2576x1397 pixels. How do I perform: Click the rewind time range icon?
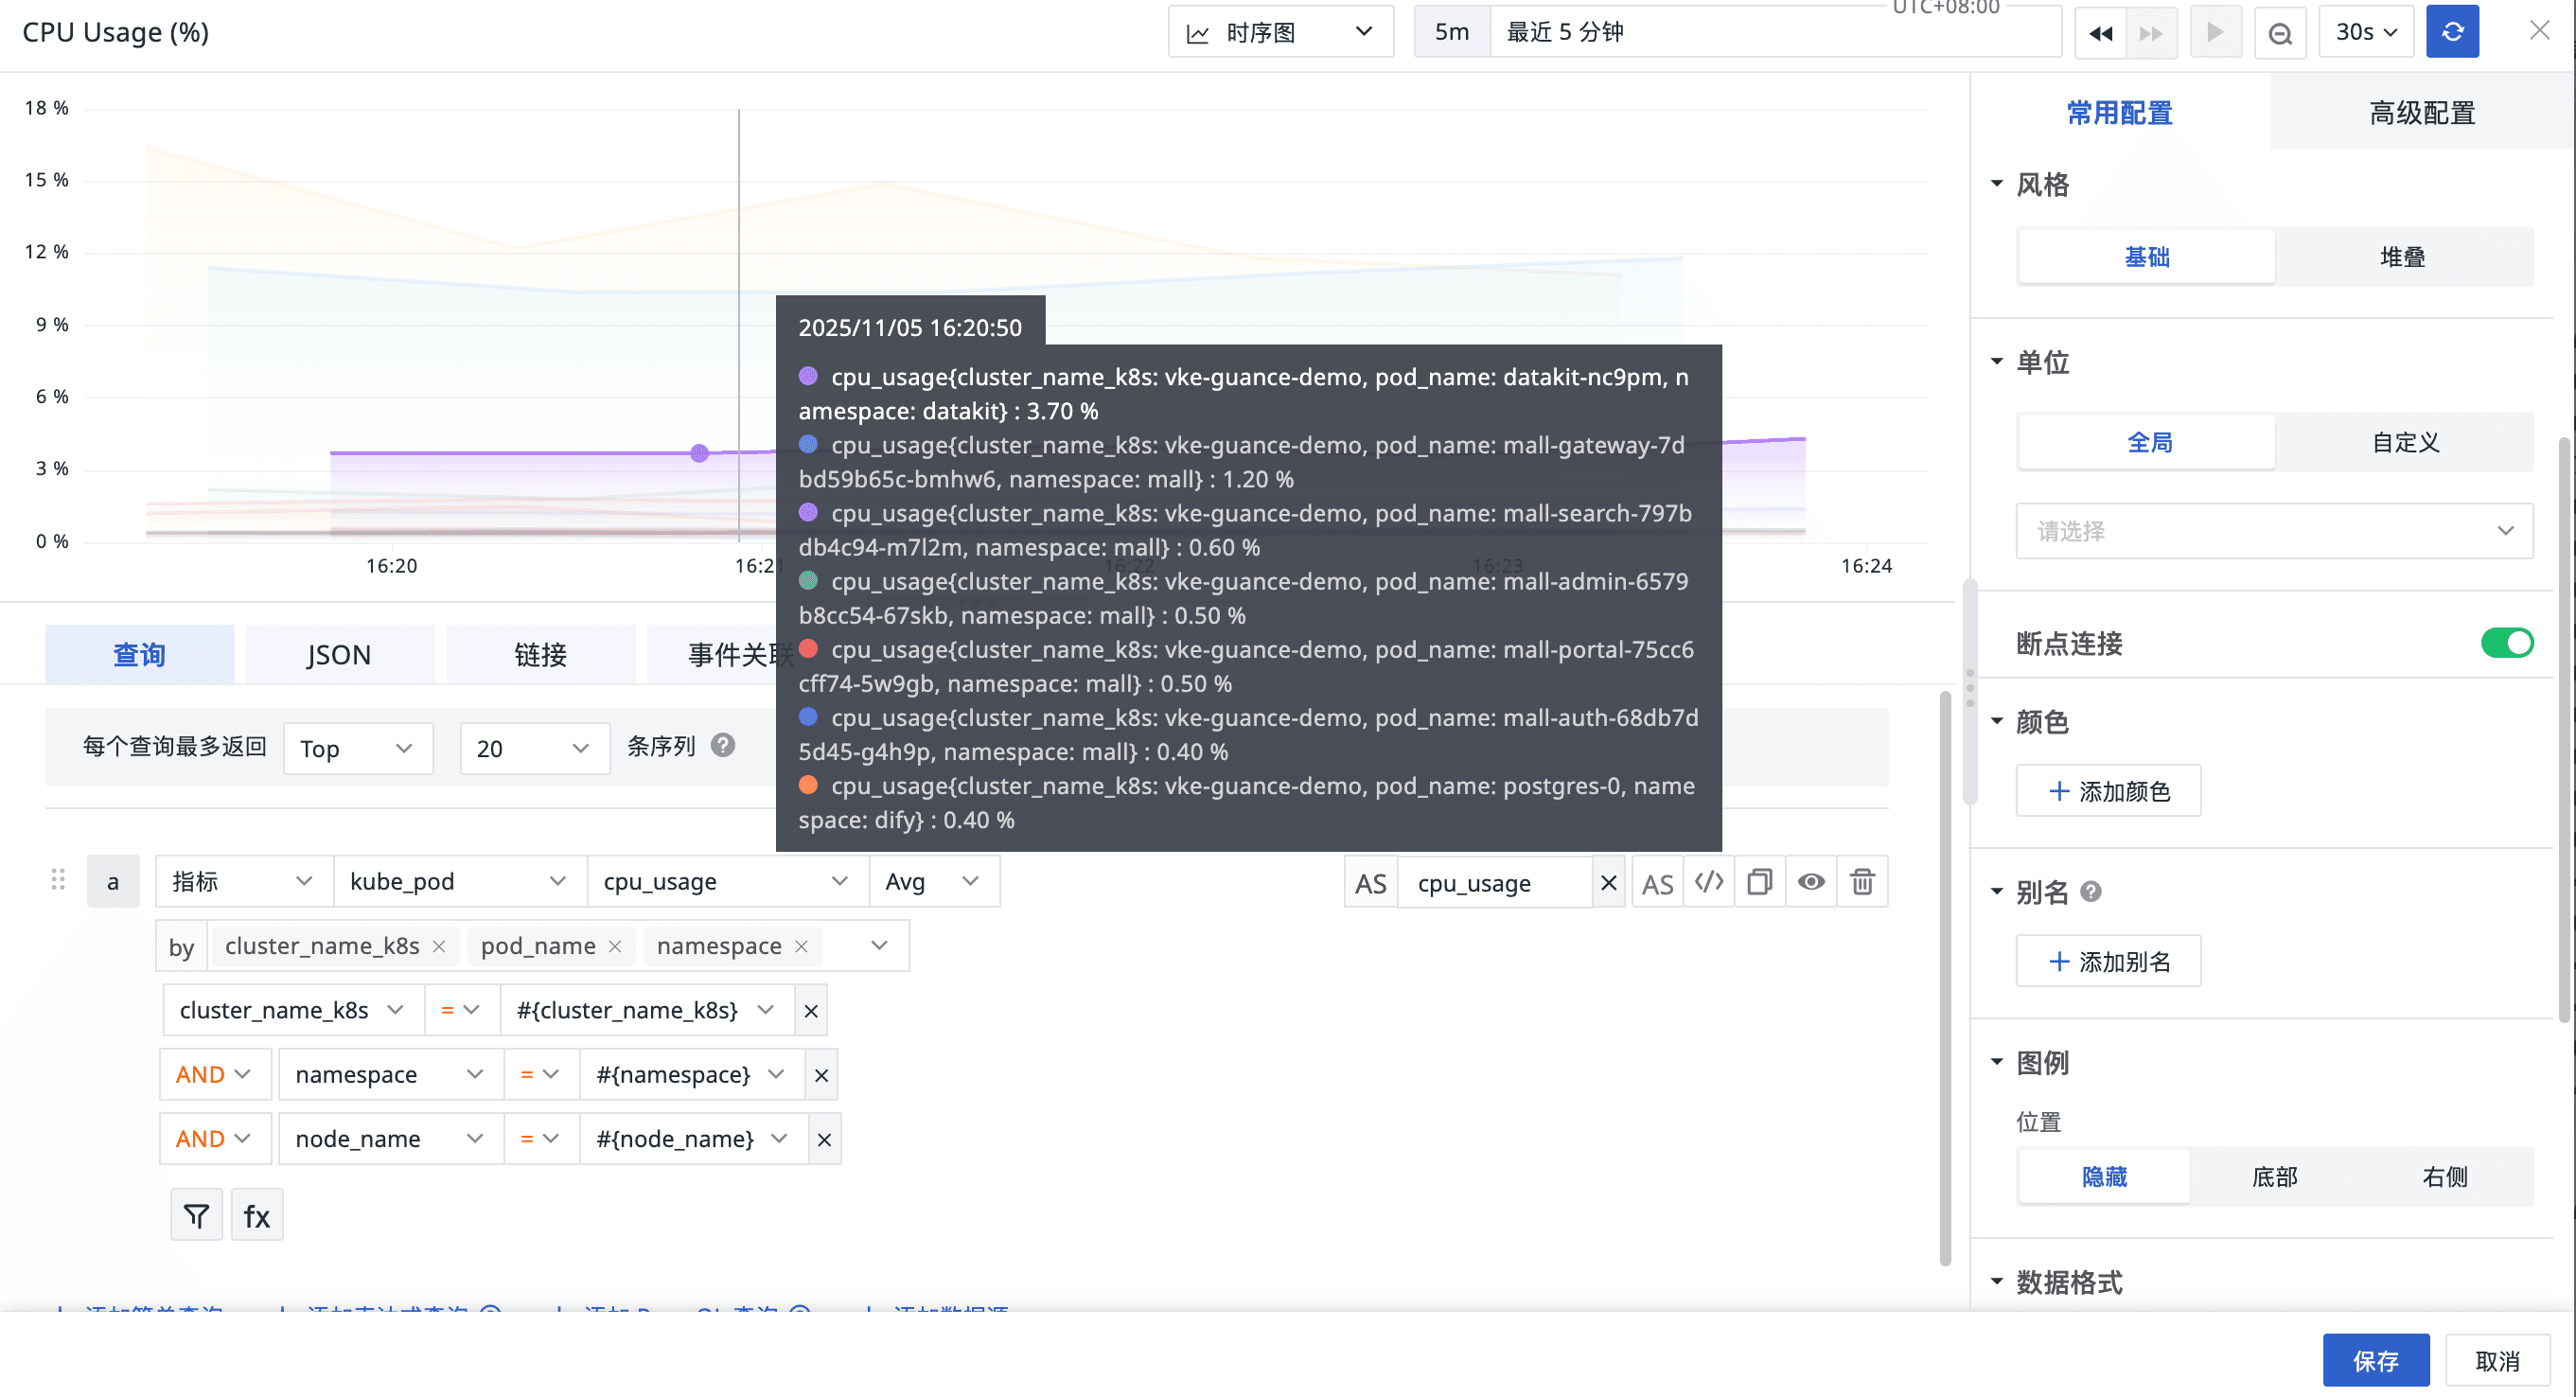click(x=2100, y=33)
